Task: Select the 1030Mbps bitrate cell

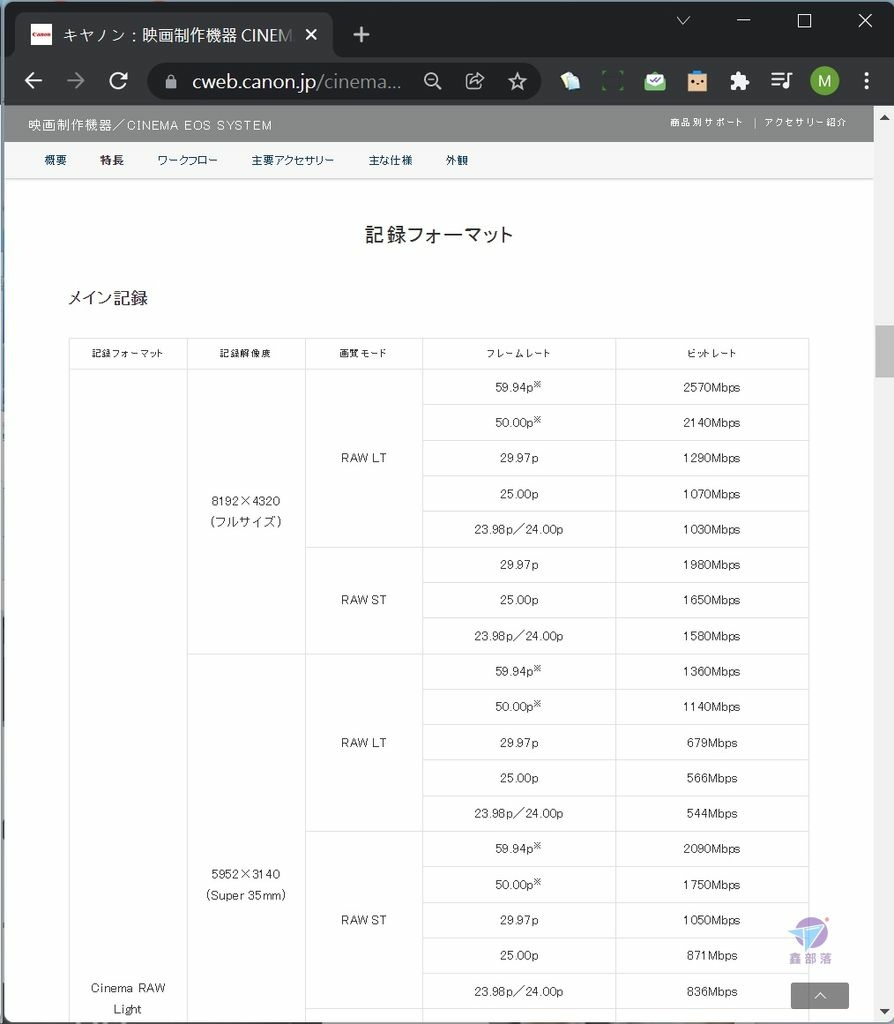Action: tap(712, 530)
